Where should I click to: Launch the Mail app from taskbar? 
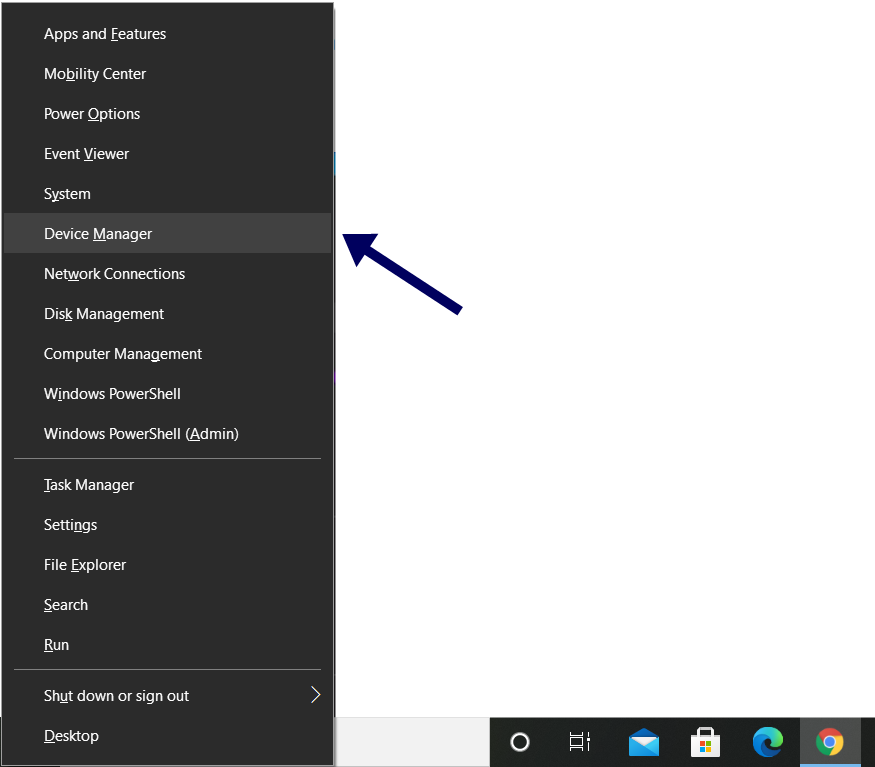(x=644, y=743)
